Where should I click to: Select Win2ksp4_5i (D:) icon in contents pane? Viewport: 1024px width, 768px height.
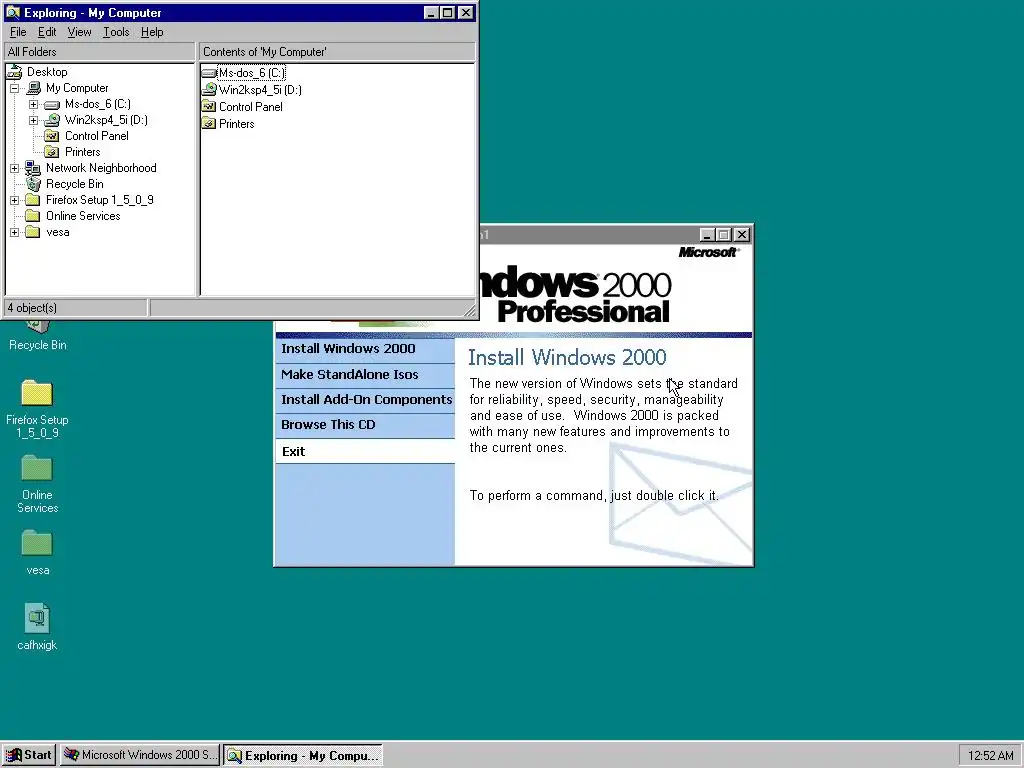209,89
